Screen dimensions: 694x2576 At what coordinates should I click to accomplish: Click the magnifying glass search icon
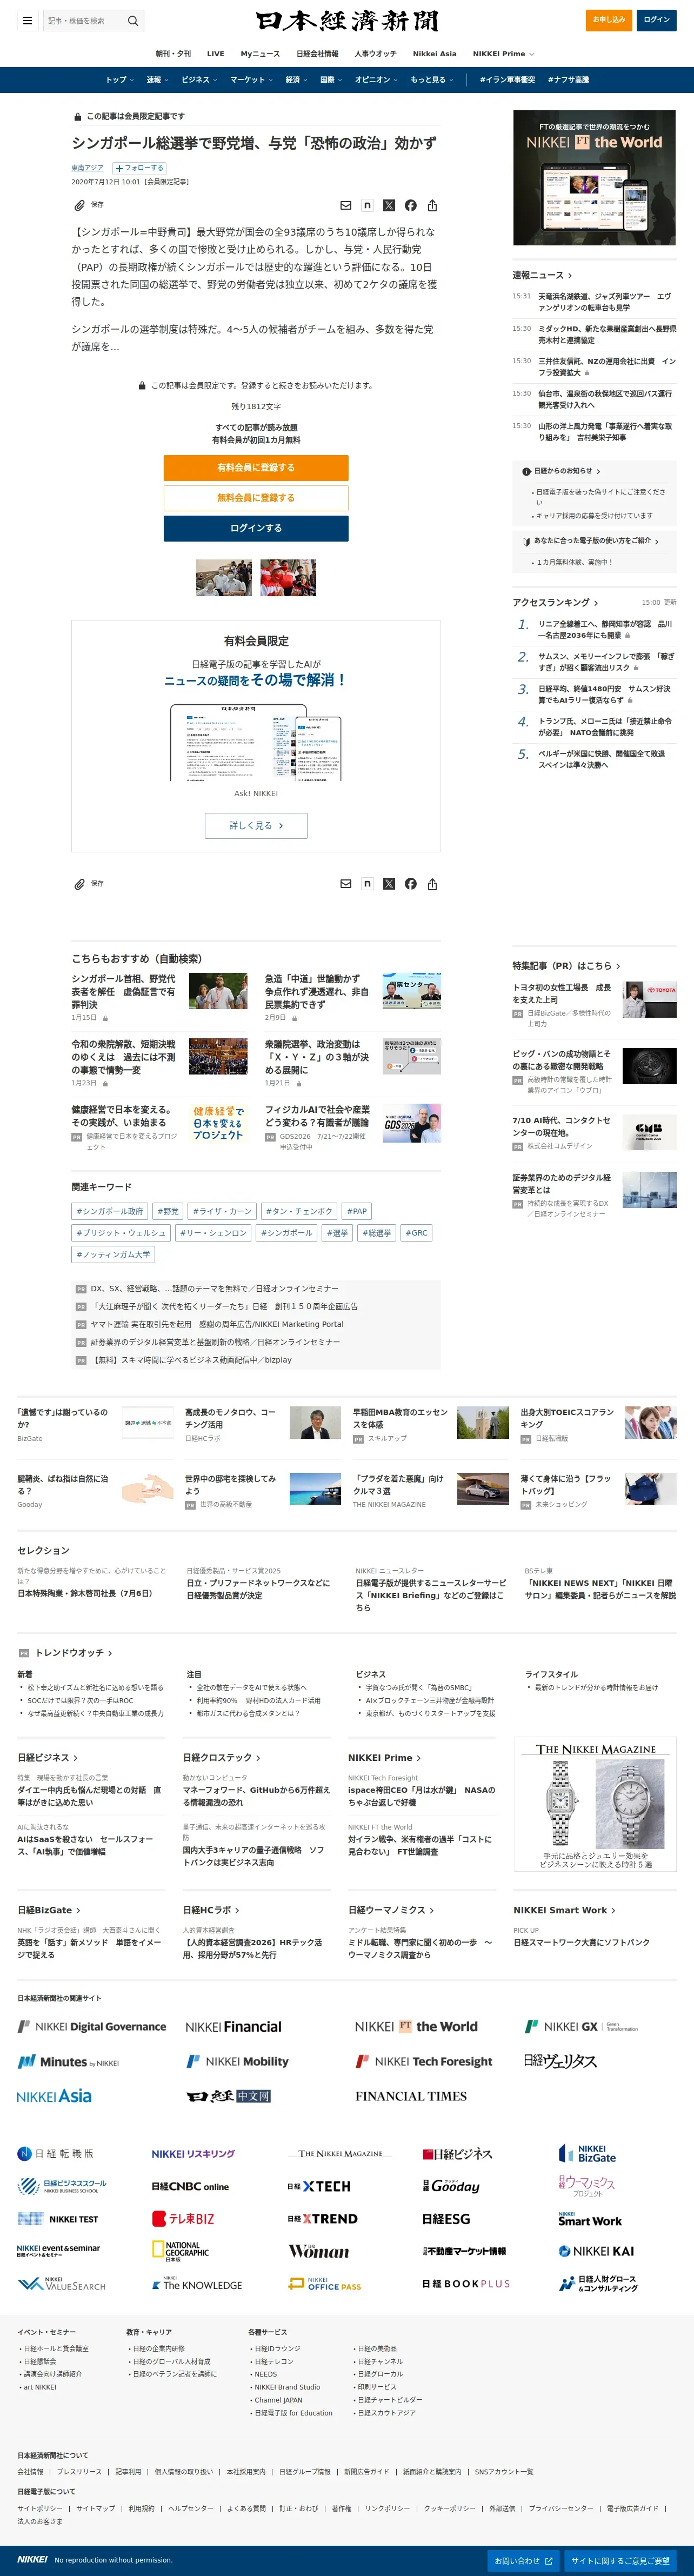(133, 20)
